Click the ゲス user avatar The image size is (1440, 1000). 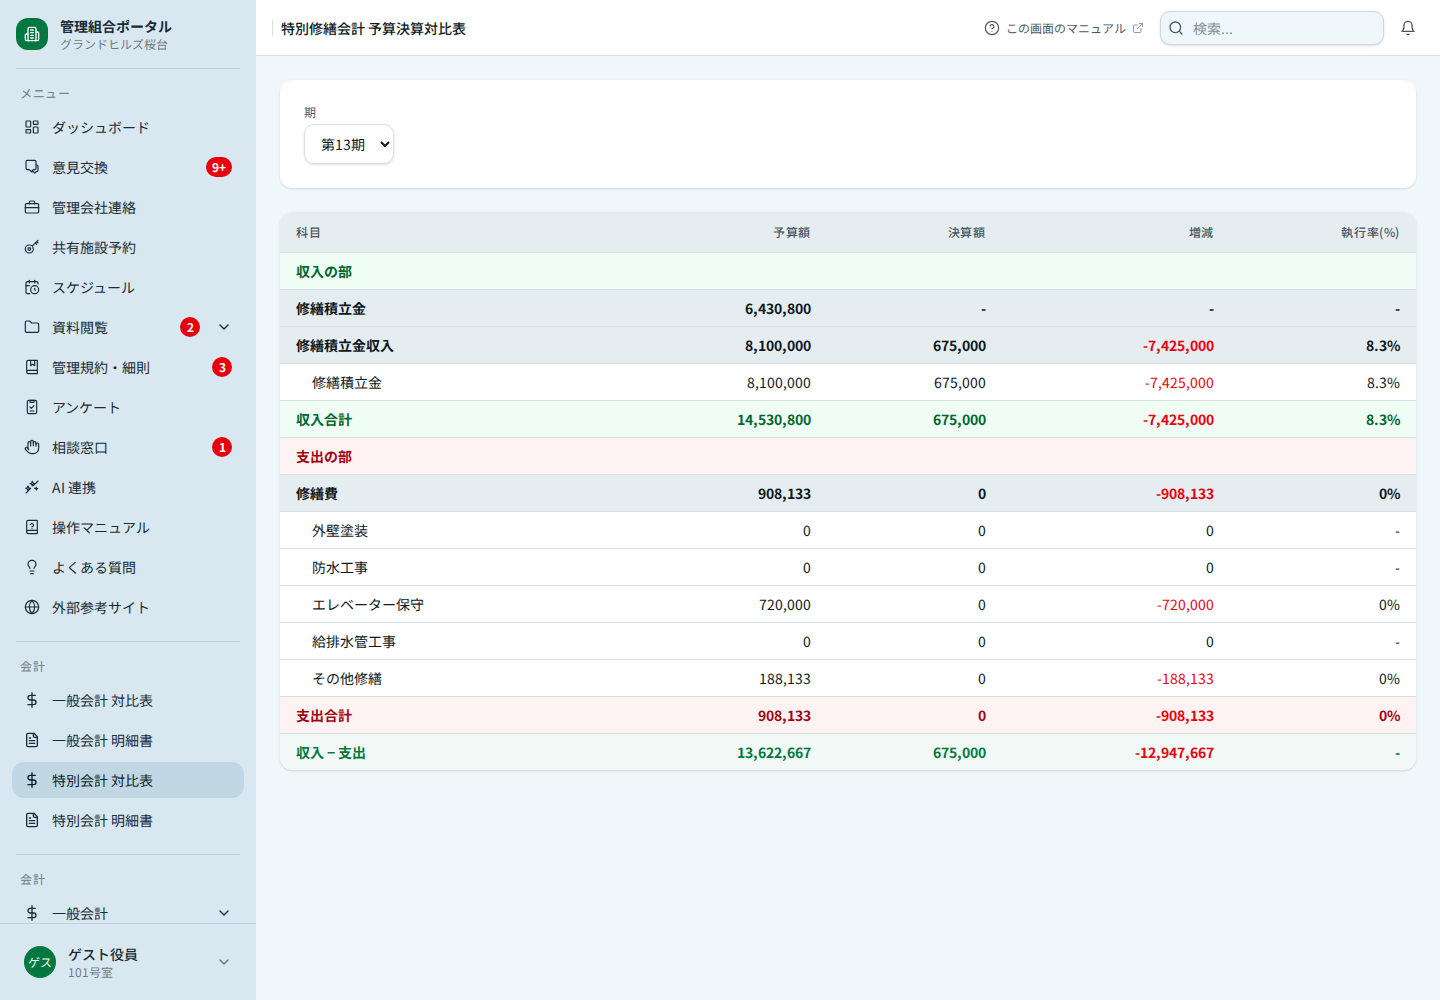click(x=40, y=962)
